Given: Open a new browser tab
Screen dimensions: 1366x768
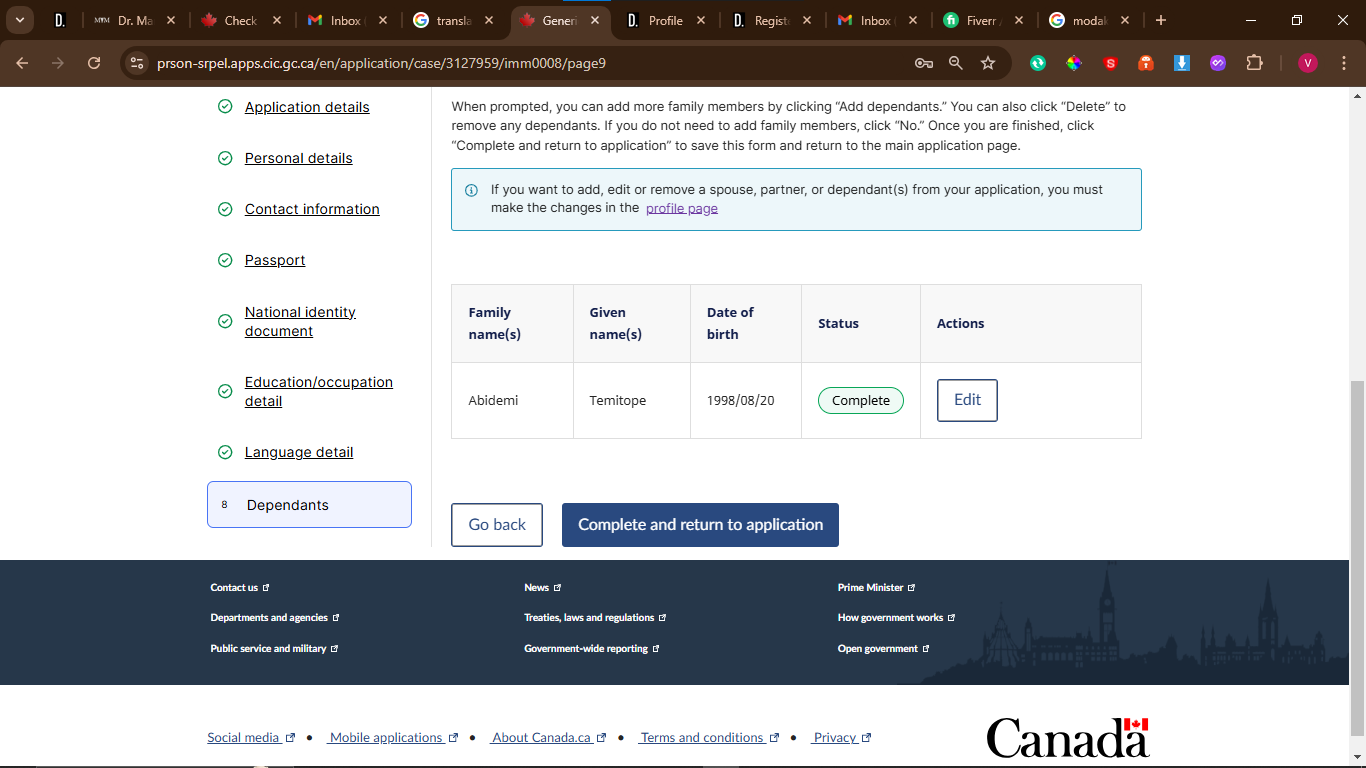Looking at the screenshot, I should coord(1161,20).
